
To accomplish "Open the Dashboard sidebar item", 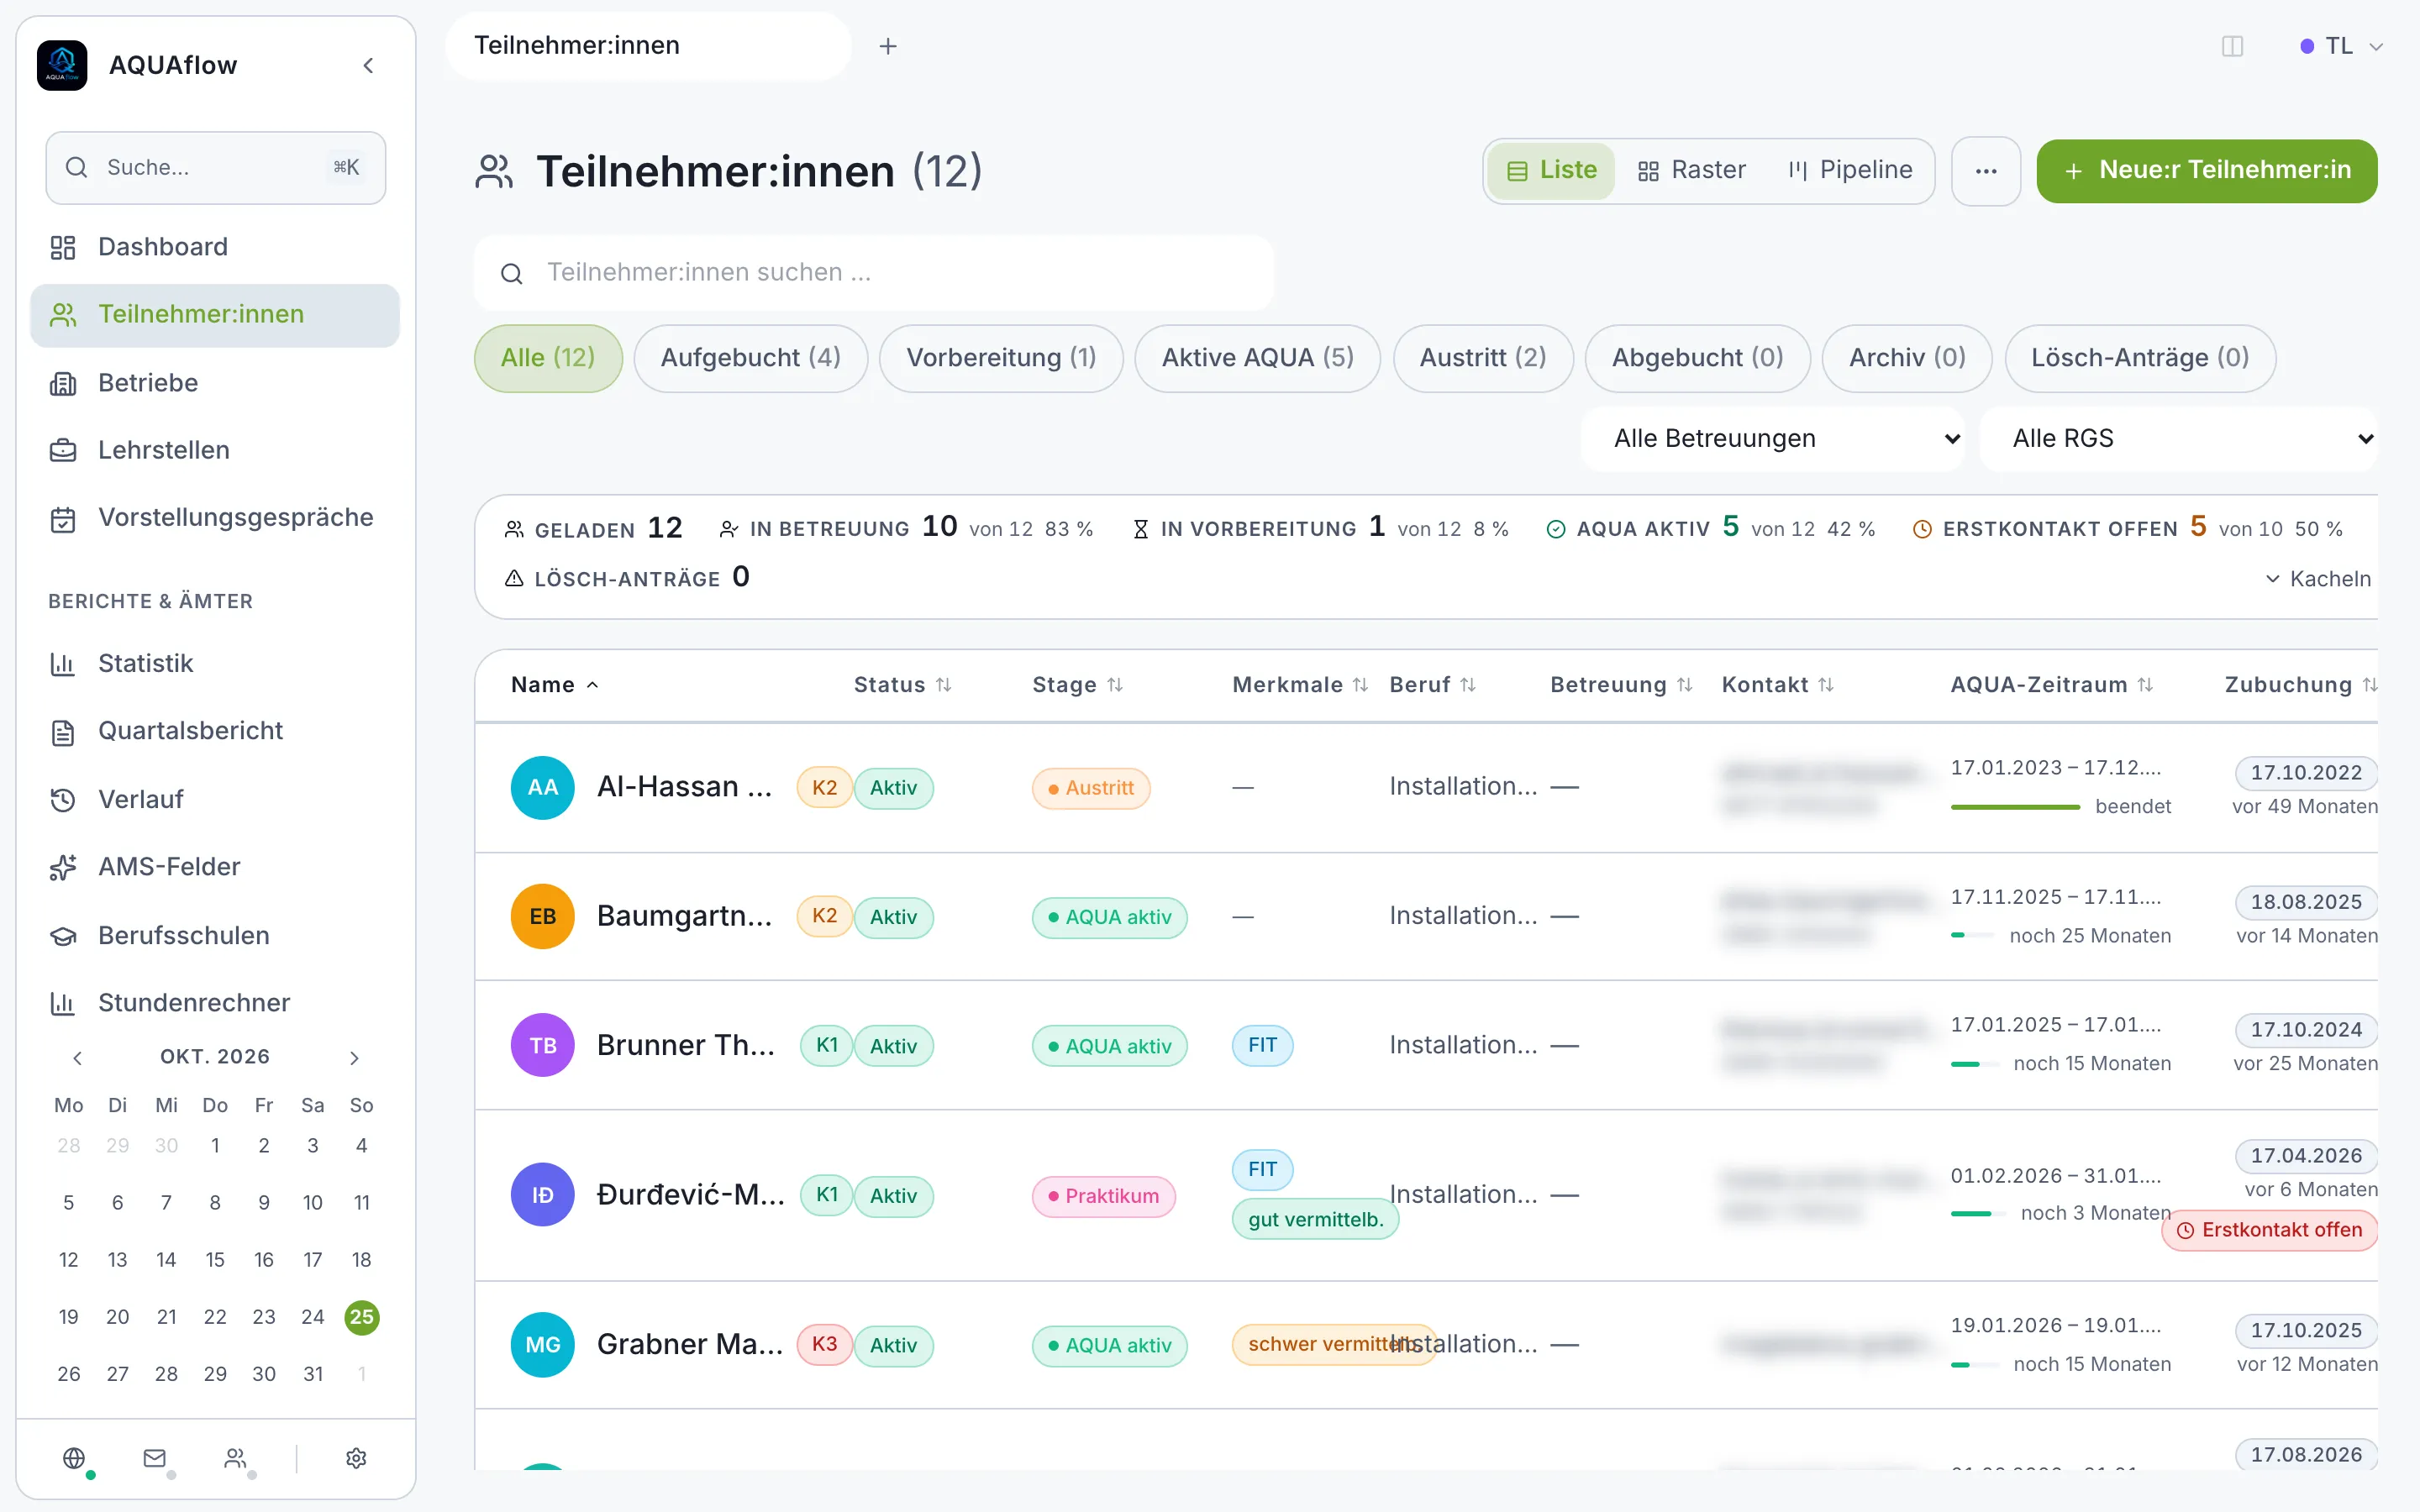I will [x=215, y=246].
